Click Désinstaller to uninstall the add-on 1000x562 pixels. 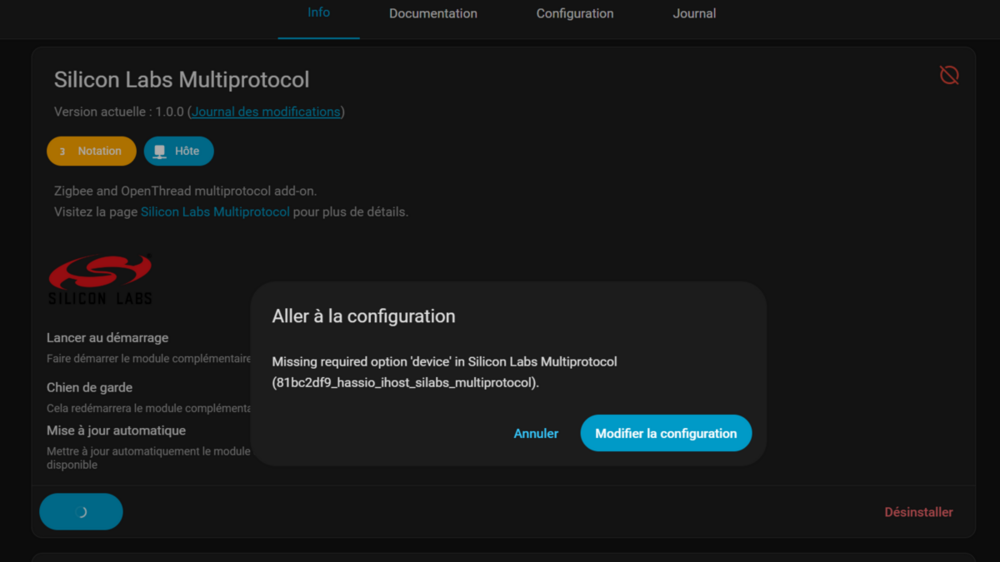[918, 512]
